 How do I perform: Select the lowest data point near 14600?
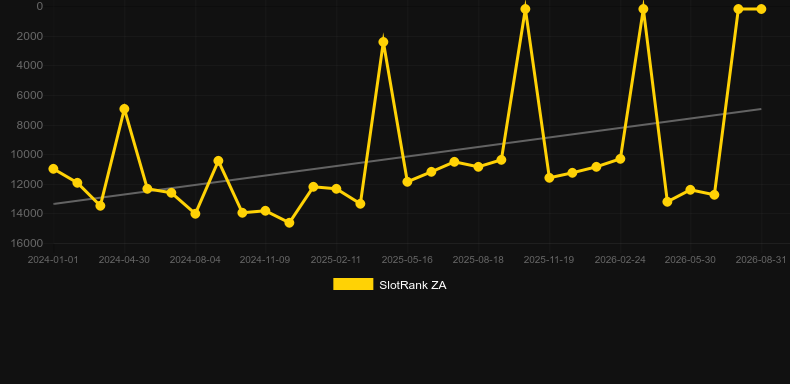point(289,222)
